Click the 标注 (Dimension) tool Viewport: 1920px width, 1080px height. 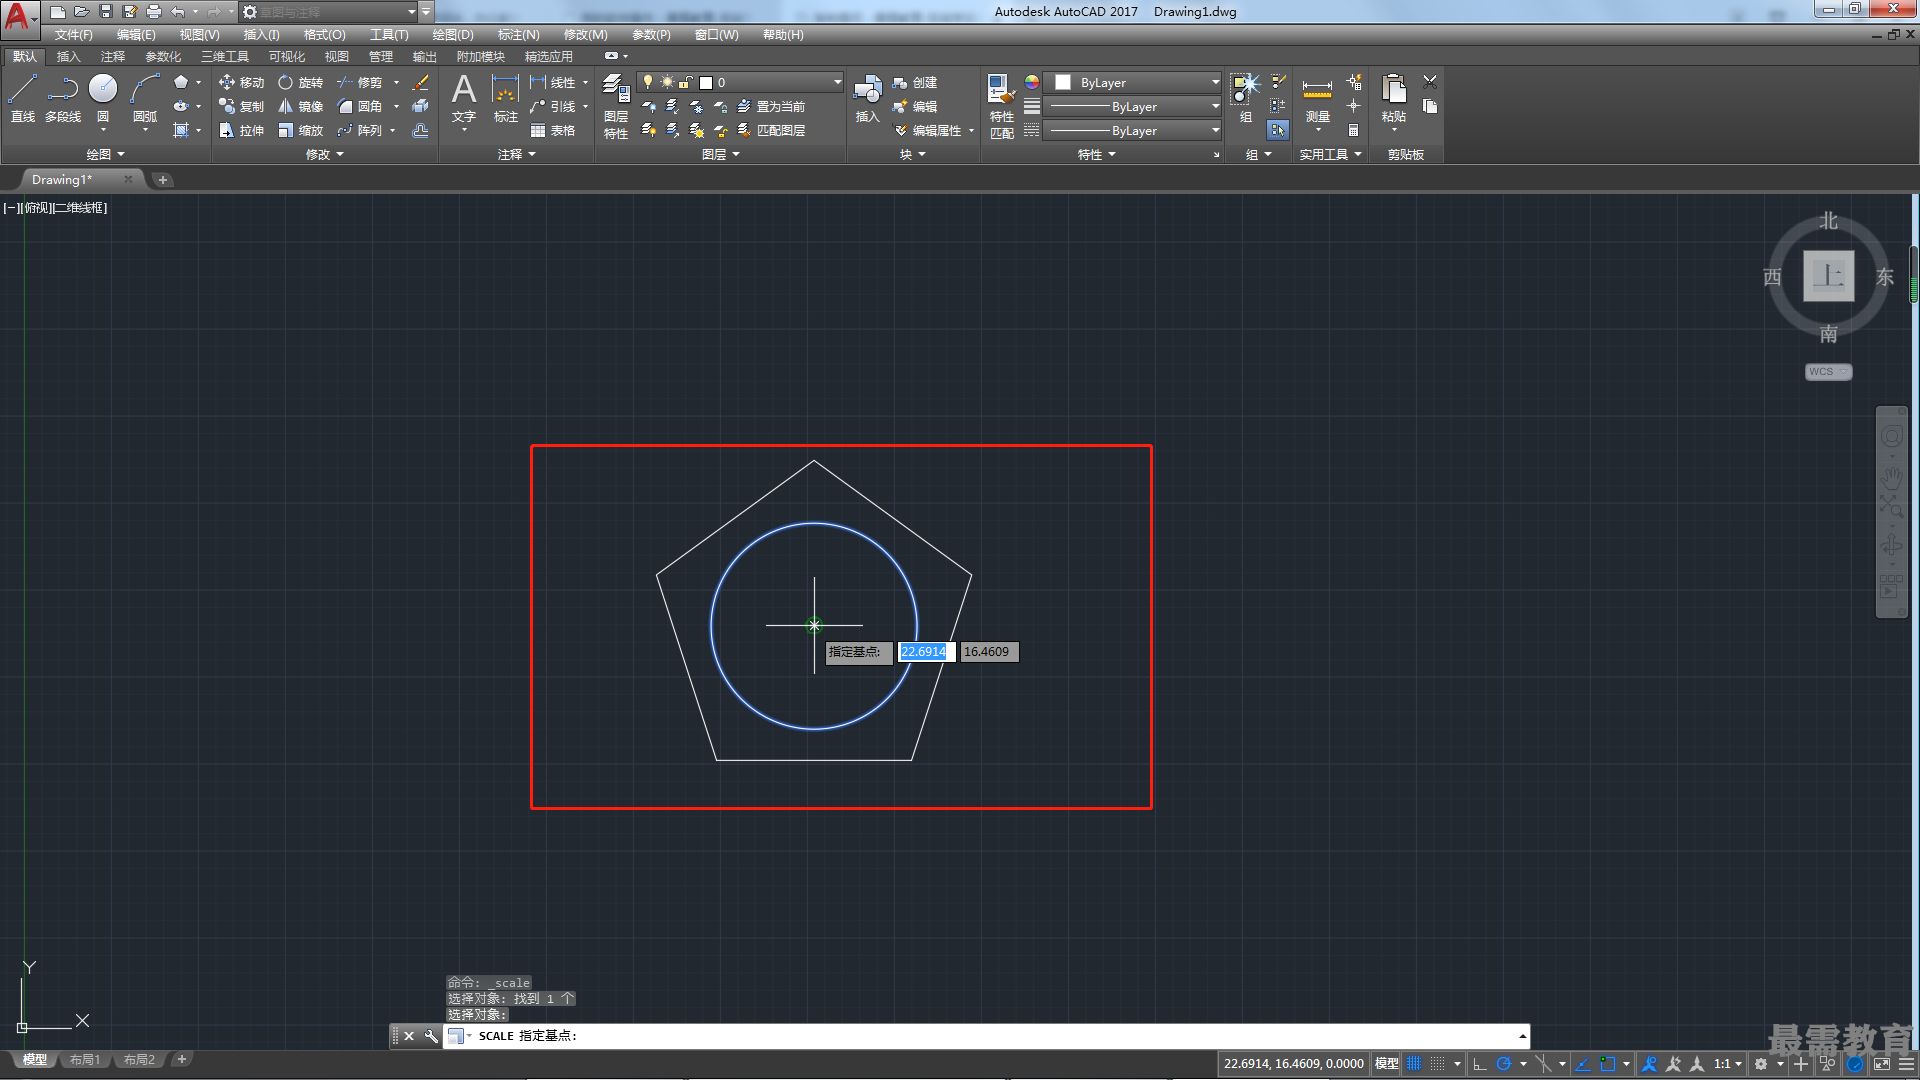click(x=506, y=98)
